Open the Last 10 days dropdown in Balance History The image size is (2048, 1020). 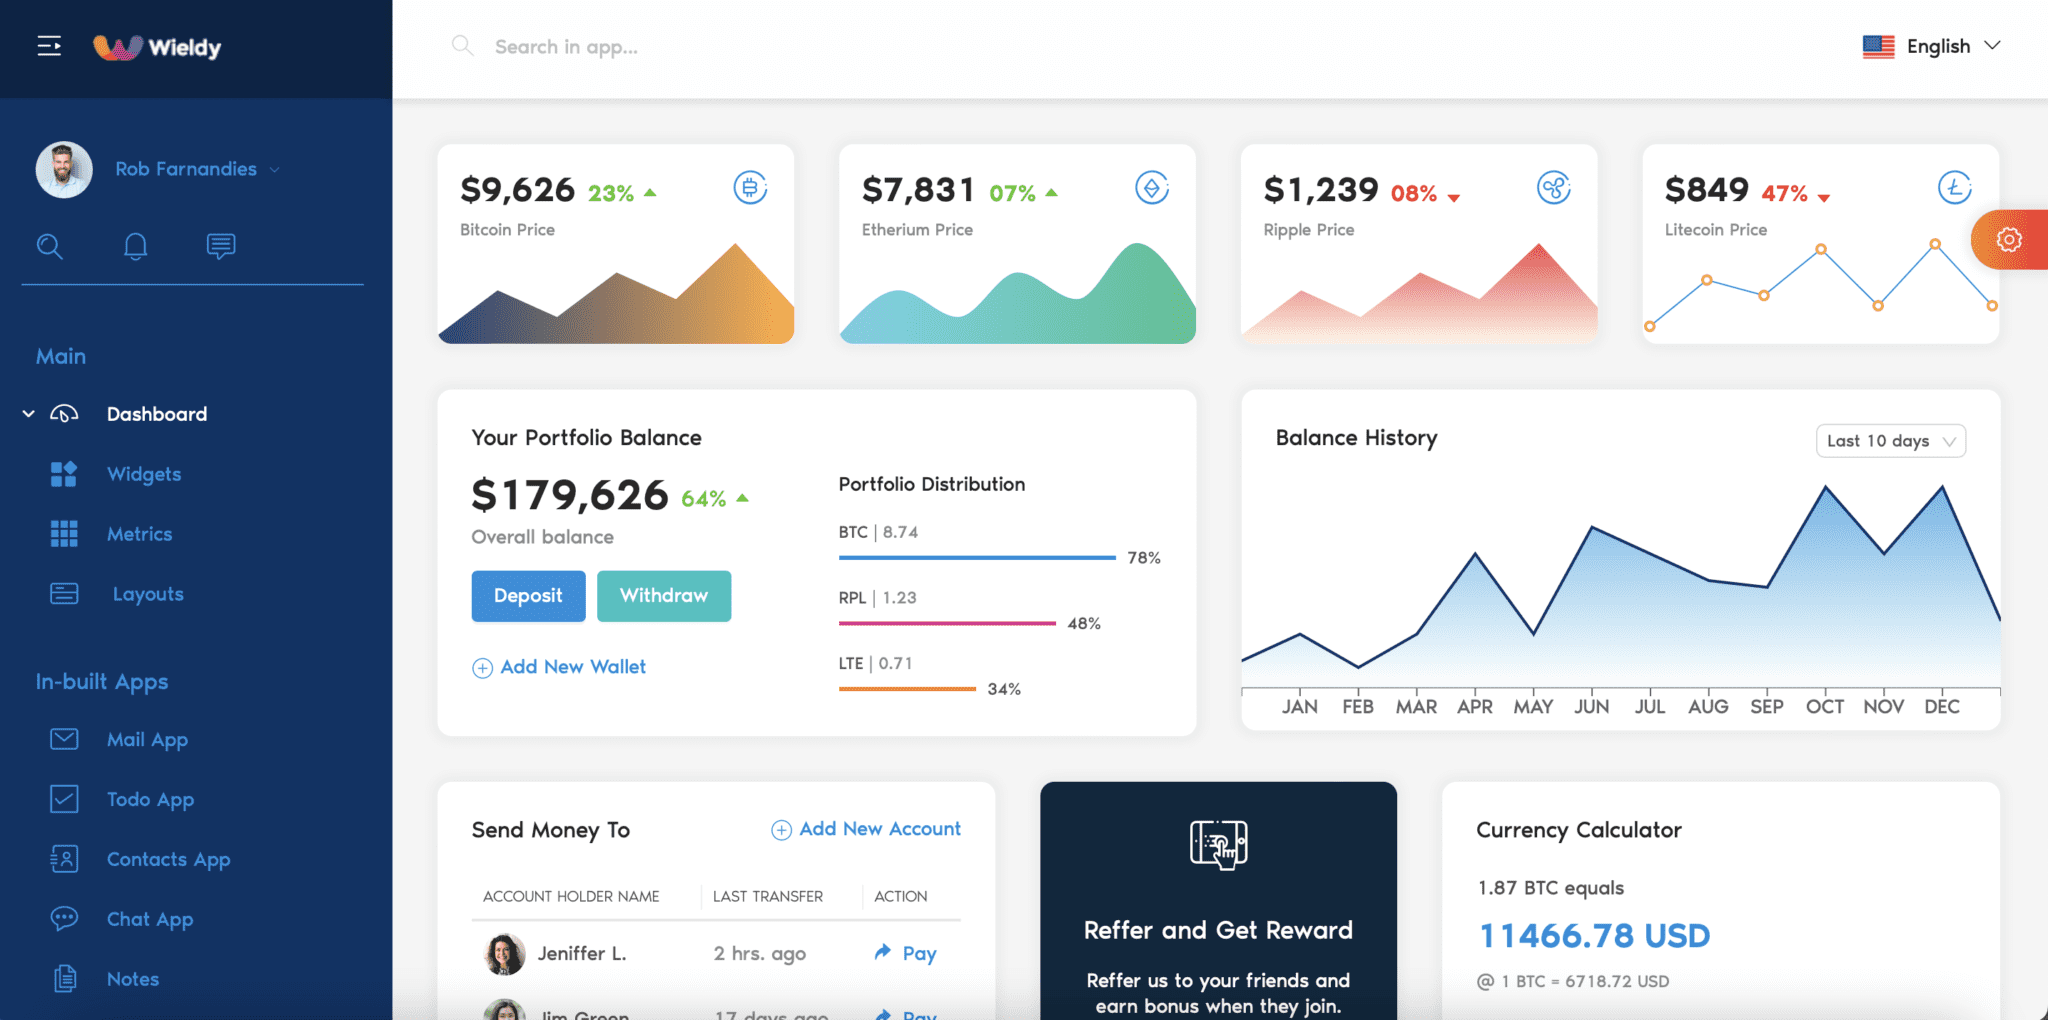1890,440
